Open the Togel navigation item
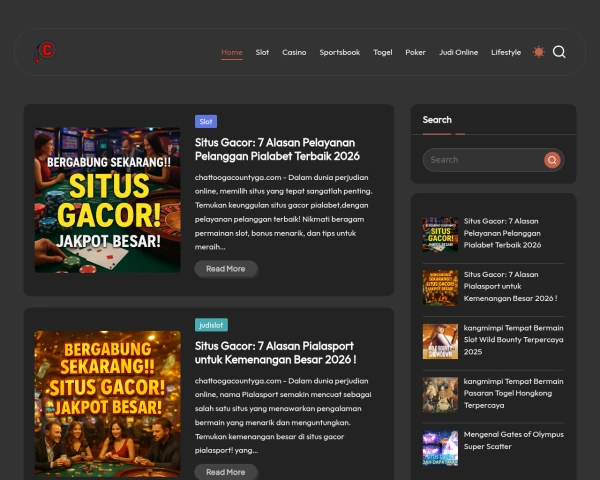 [x=383, y=52]
